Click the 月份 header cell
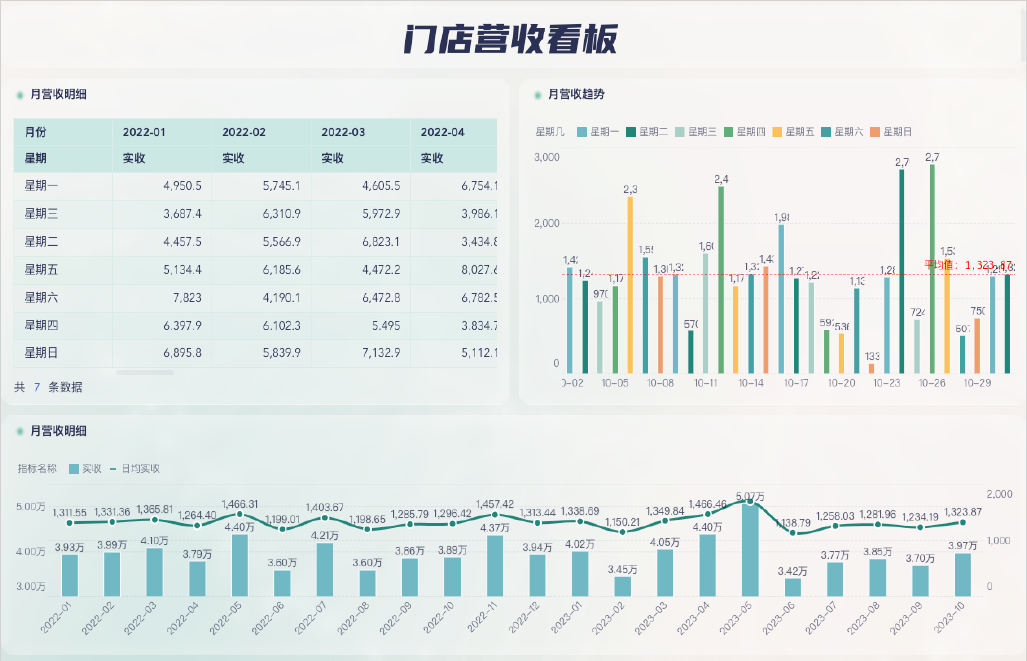 (x=35, y=132)
